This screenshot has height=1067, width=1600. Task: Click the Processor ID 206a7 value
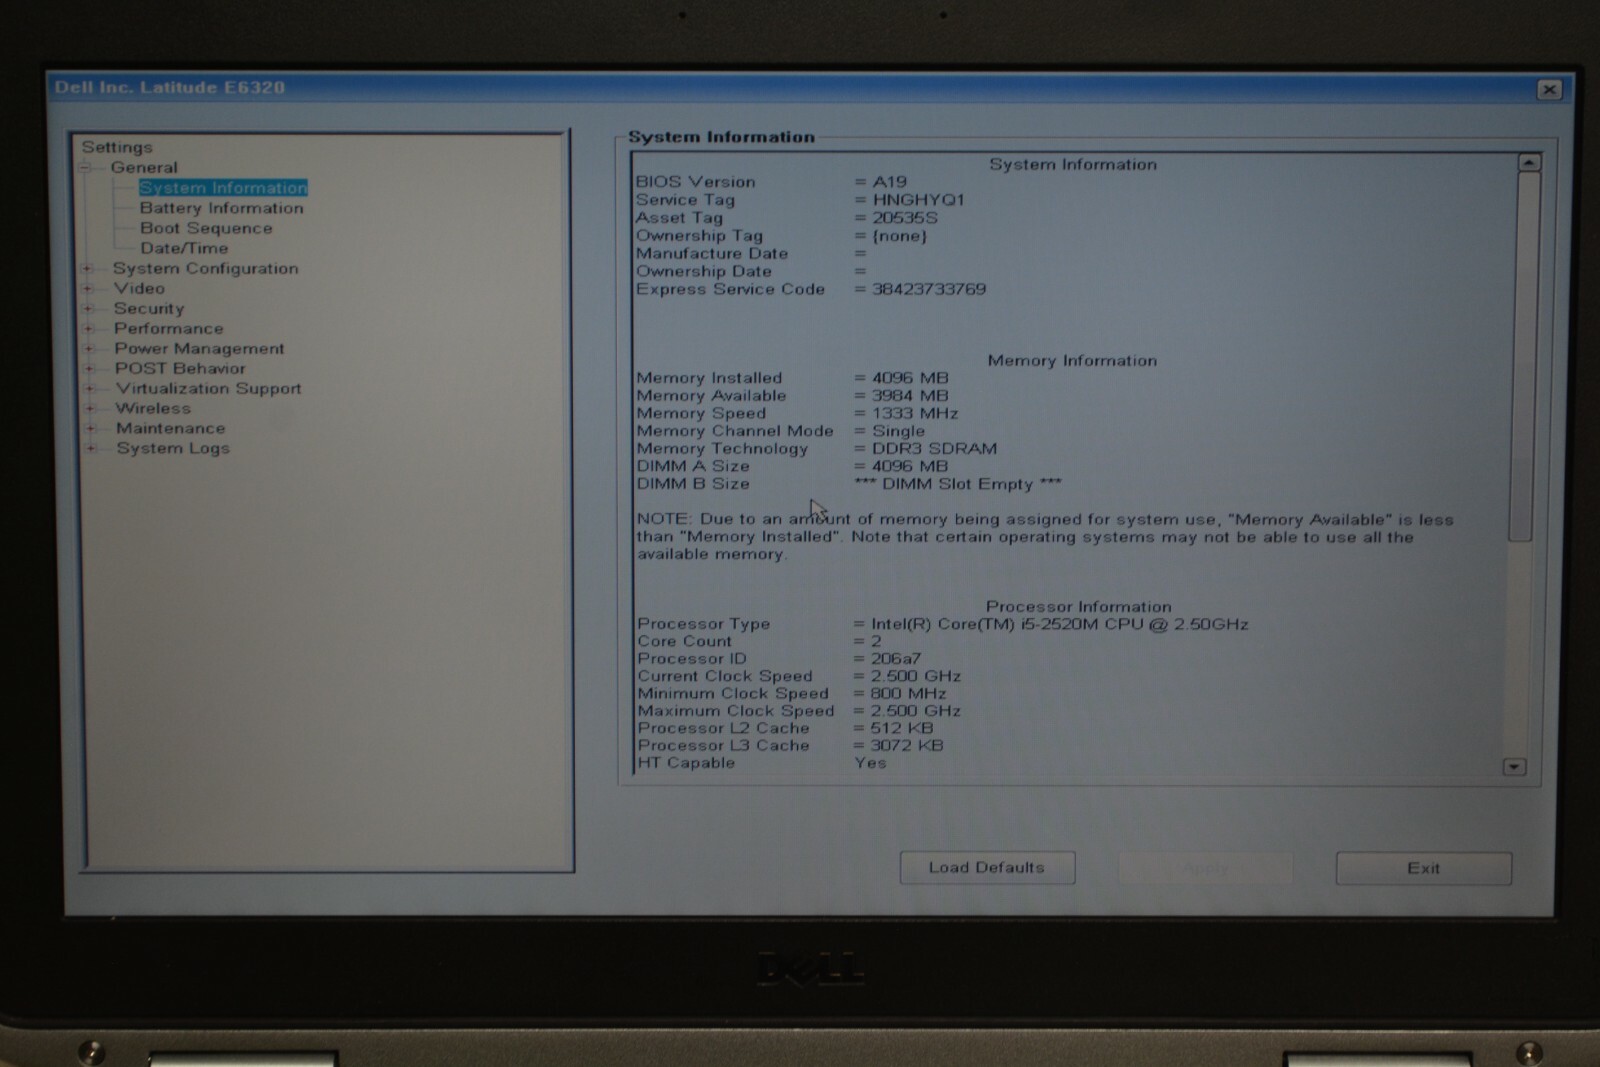point(896,659)
